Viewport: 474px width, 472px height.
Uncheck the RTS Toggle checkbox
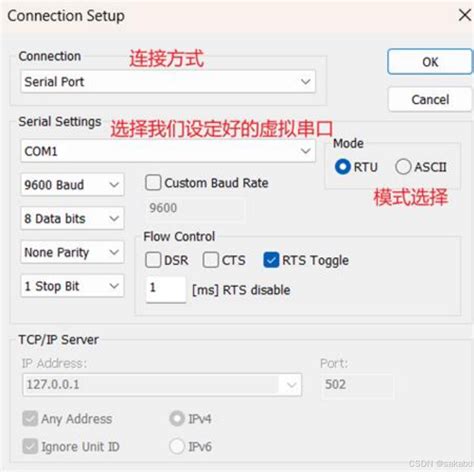pyautogui.click(x=271, y=260)
